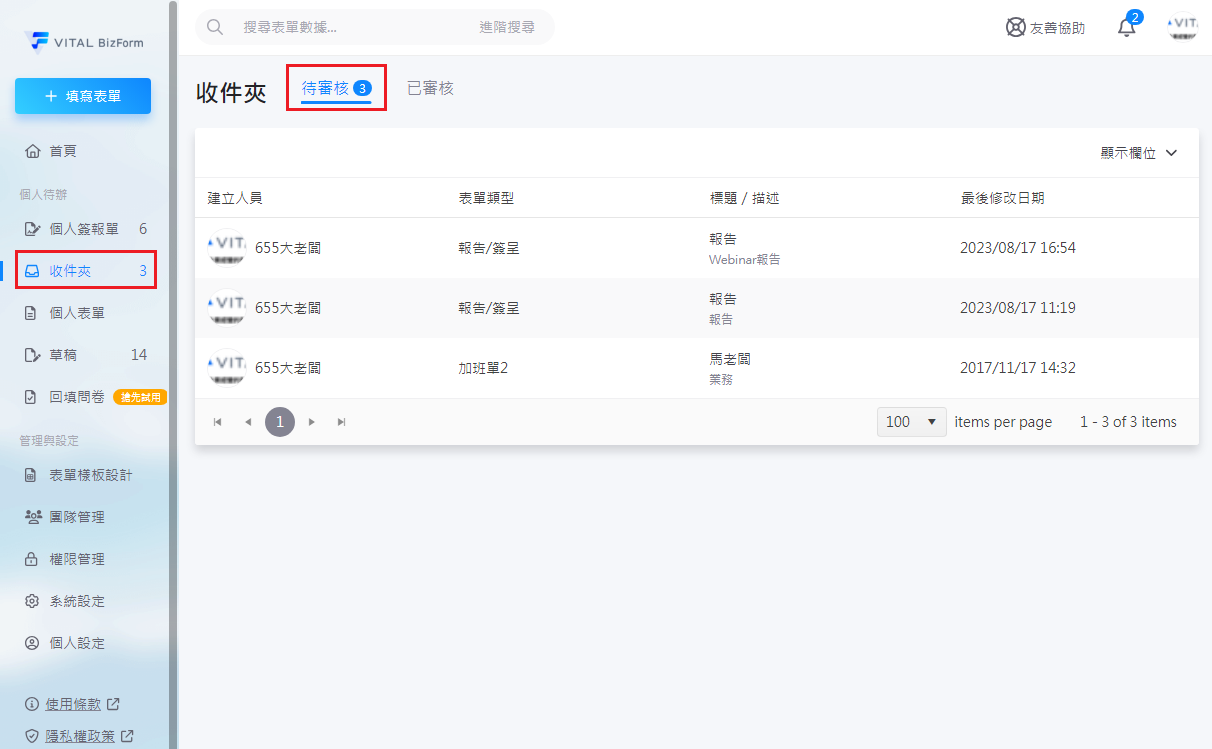The height and width of the screenshot is (749, 1212).
Task: Open 權限管理 permission settings
Action: pos(77,559)
